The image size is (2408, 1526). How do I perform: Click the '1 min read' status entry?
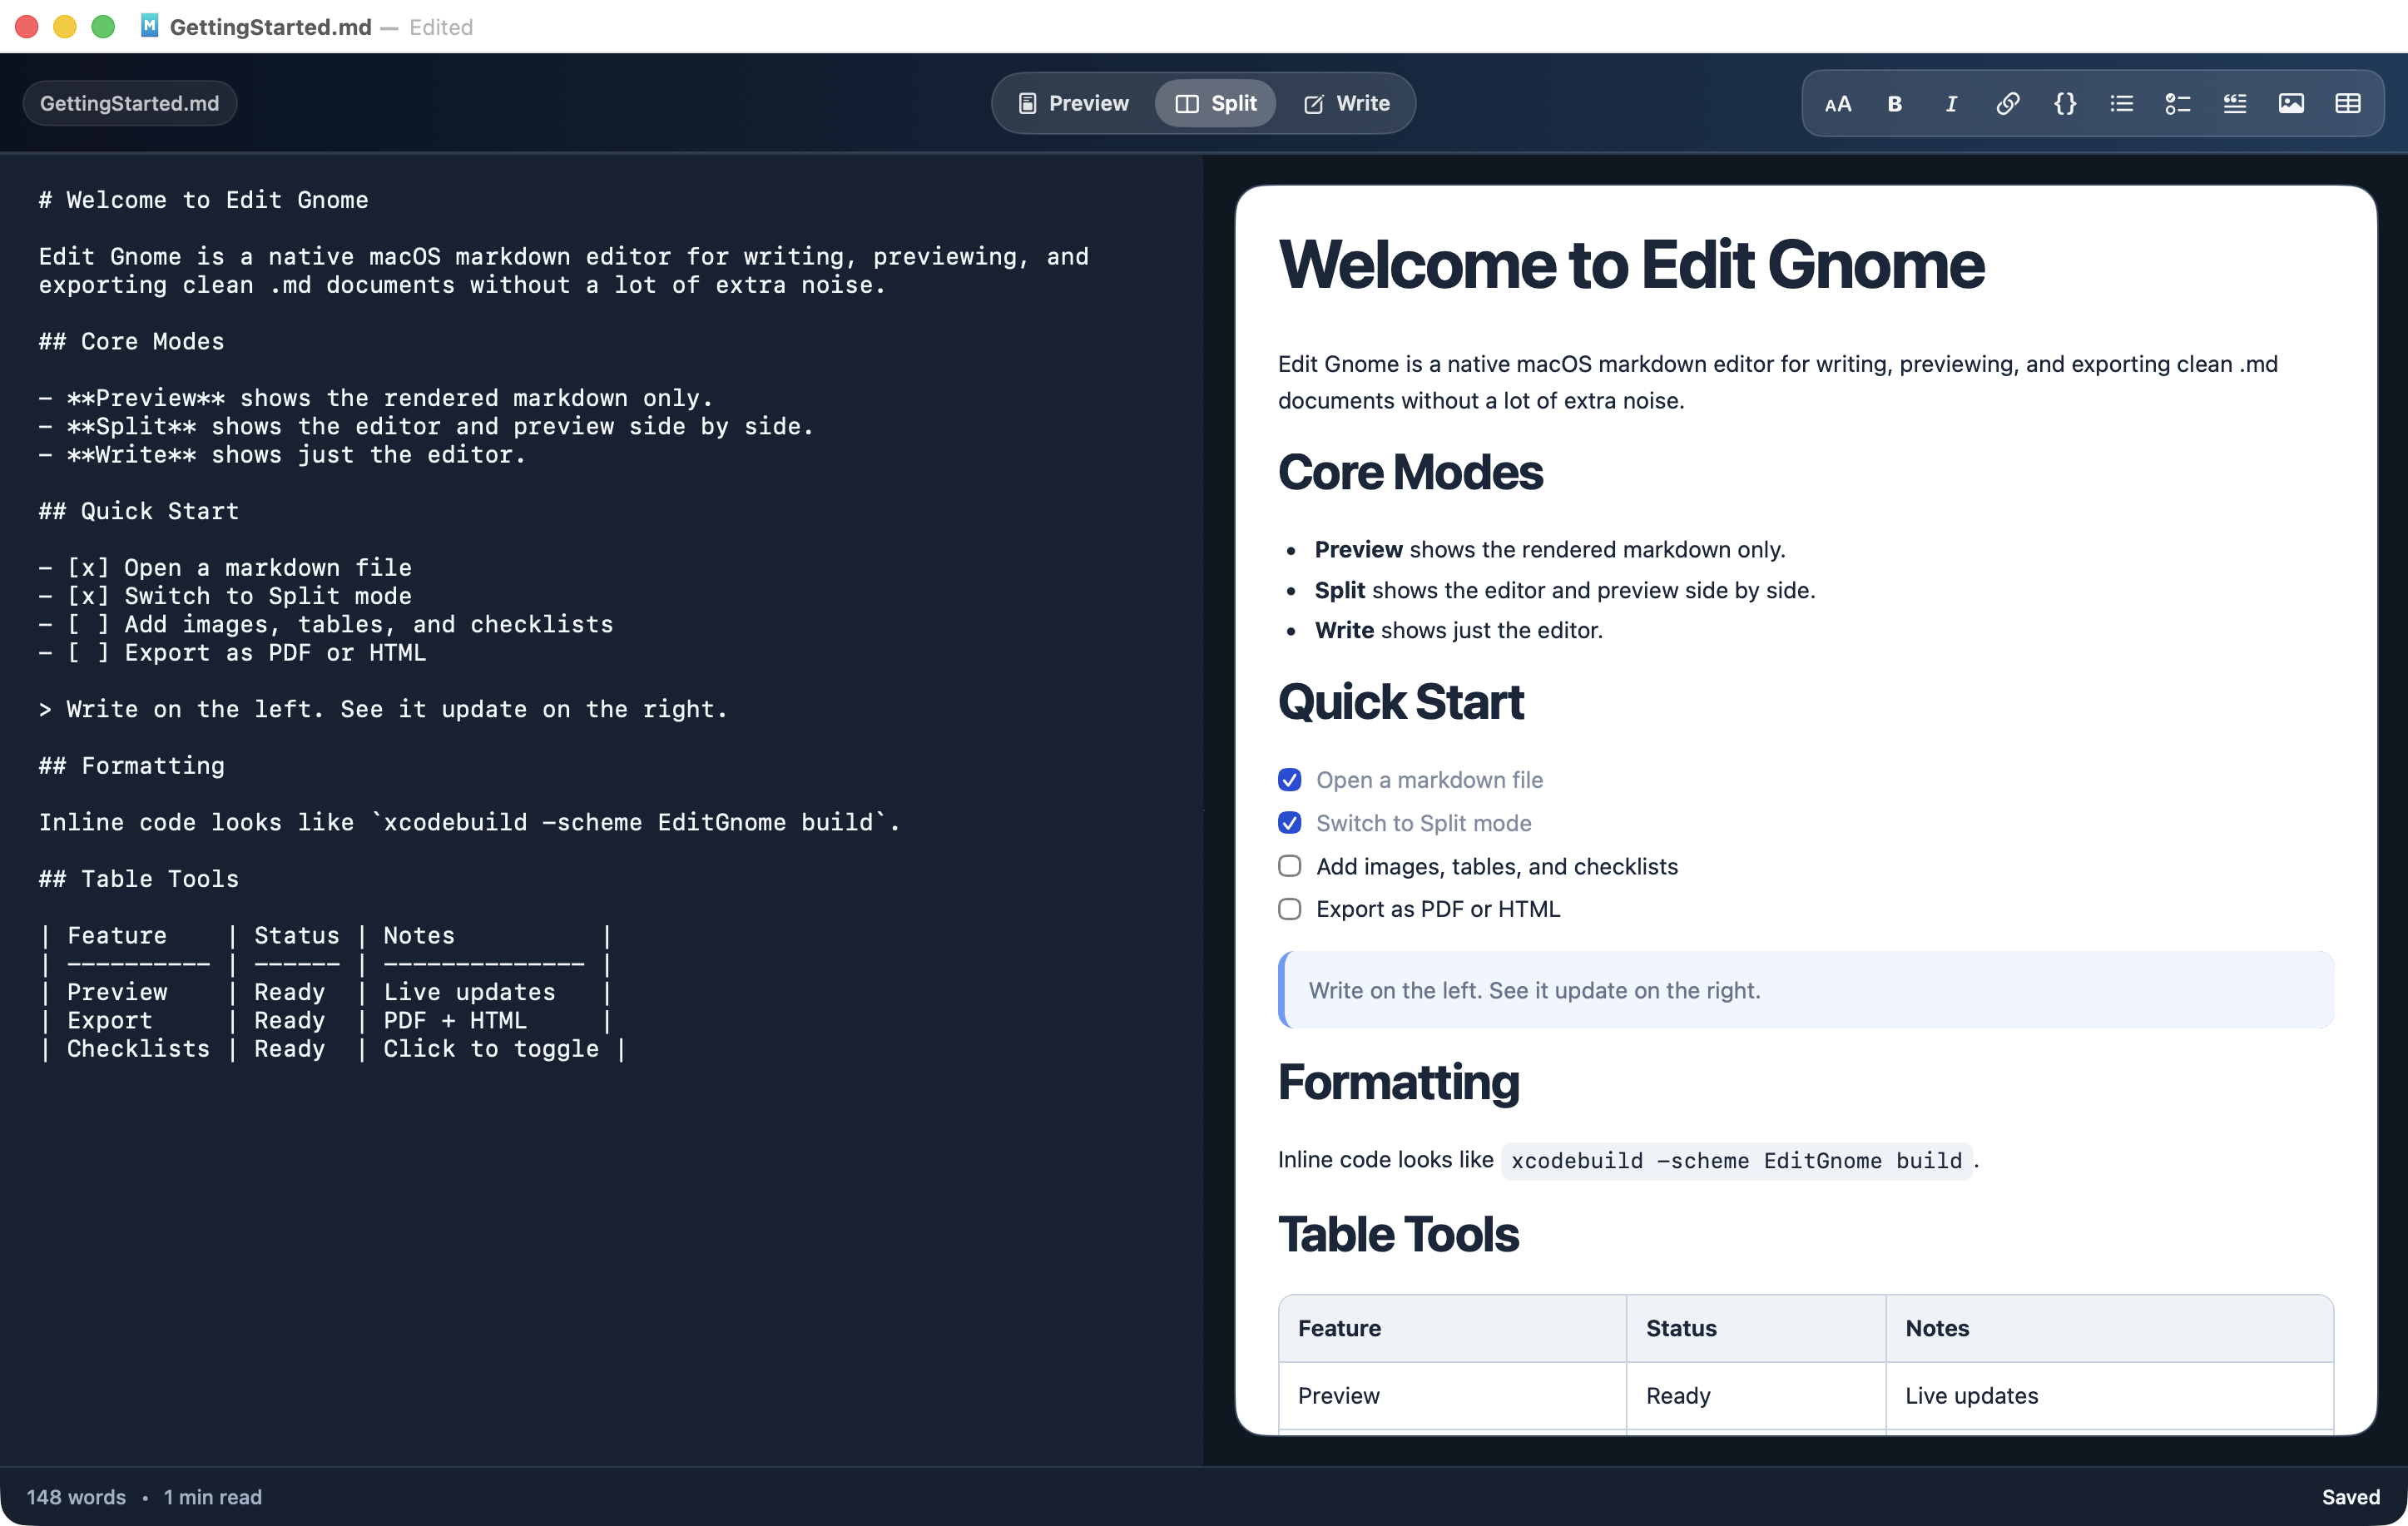click(x=213, y=1497)
